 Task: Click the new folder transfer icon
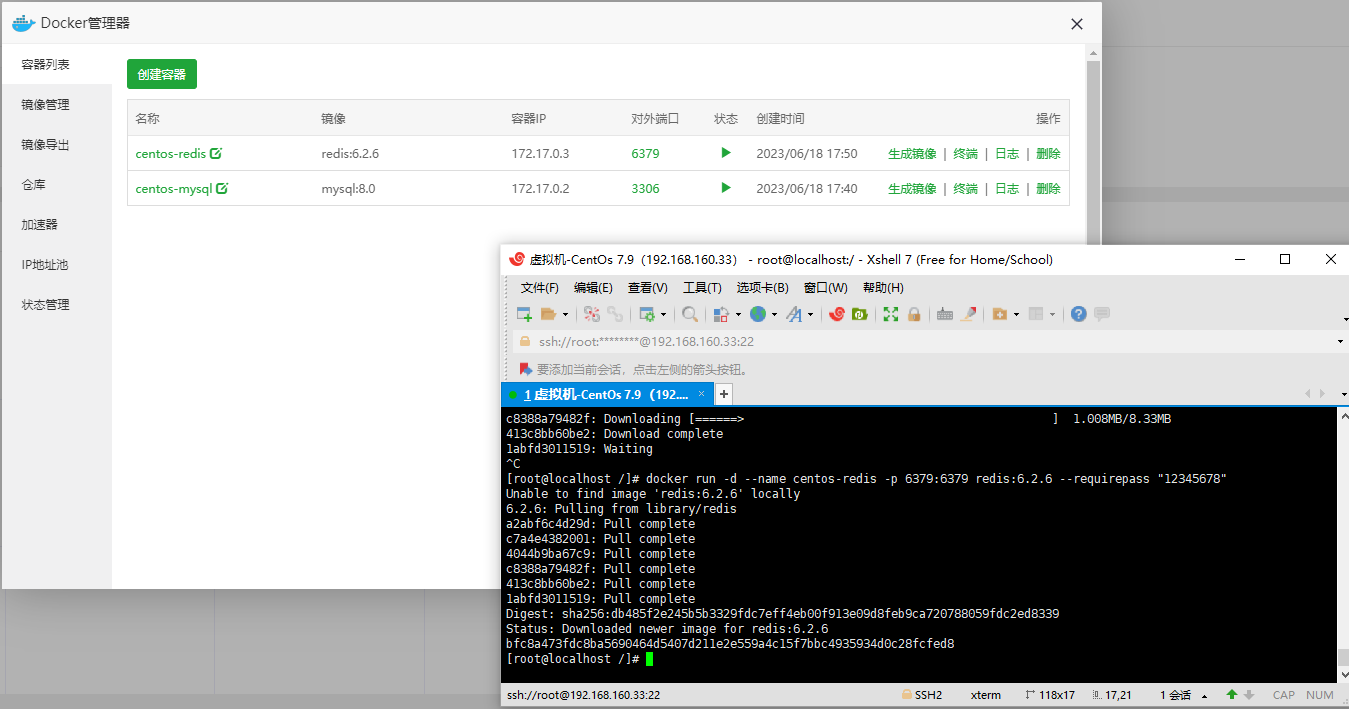(1000, 314)
